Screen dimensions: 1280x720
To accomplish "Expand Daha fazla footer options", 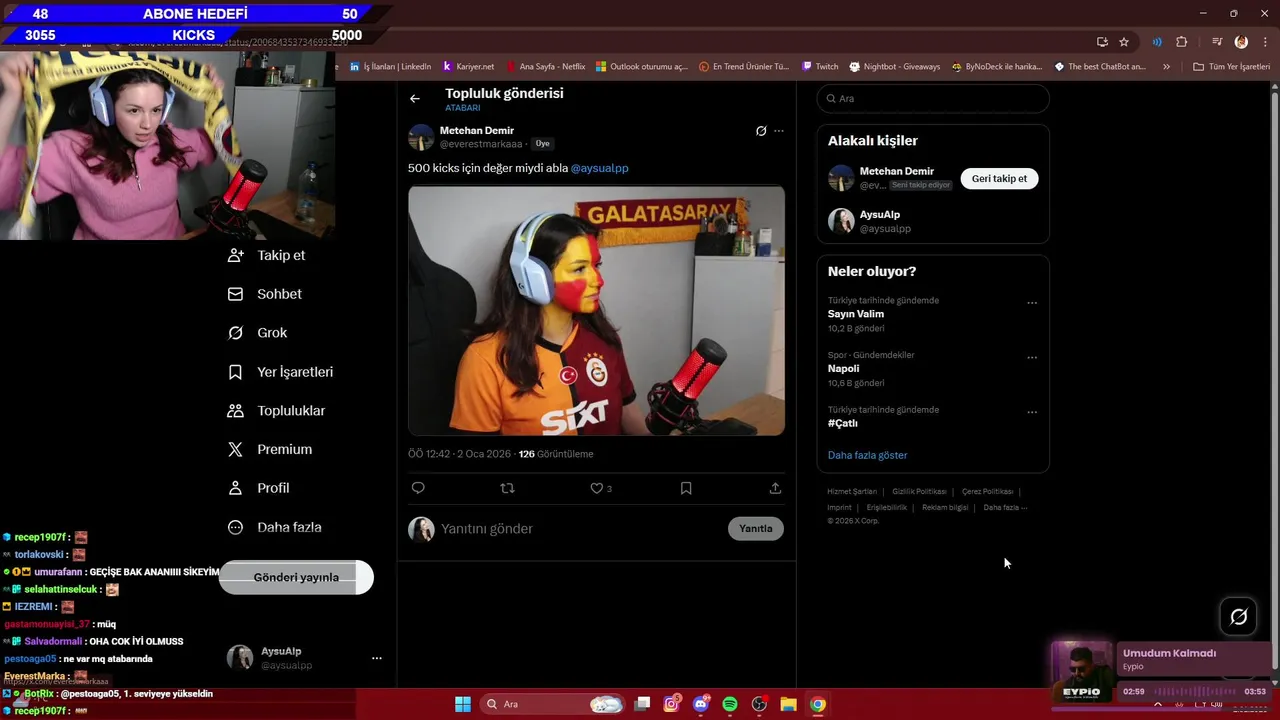I will pos(1005,507).
